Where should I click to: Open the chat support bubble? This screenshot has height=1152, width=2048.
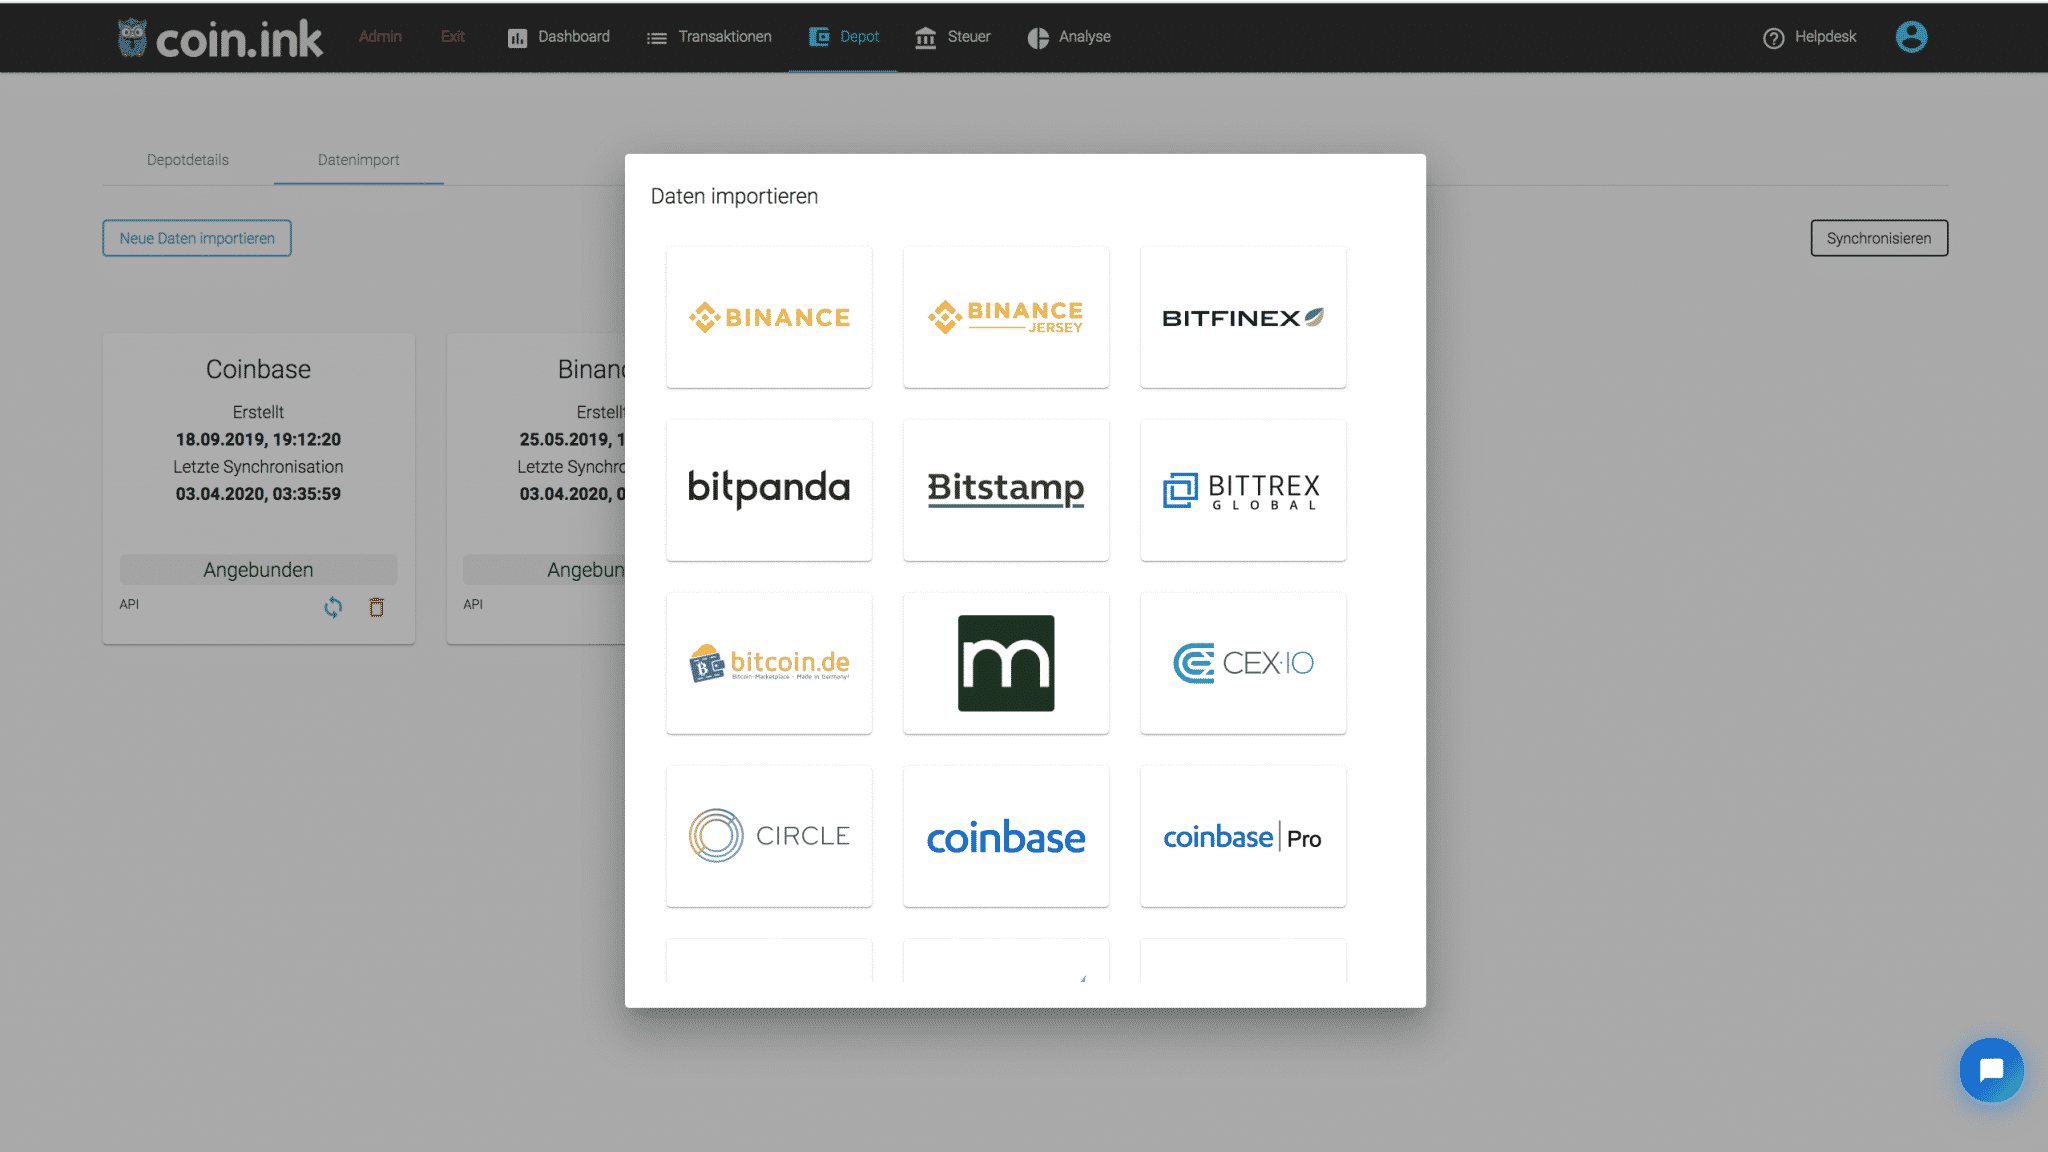pos(1991,1070)
